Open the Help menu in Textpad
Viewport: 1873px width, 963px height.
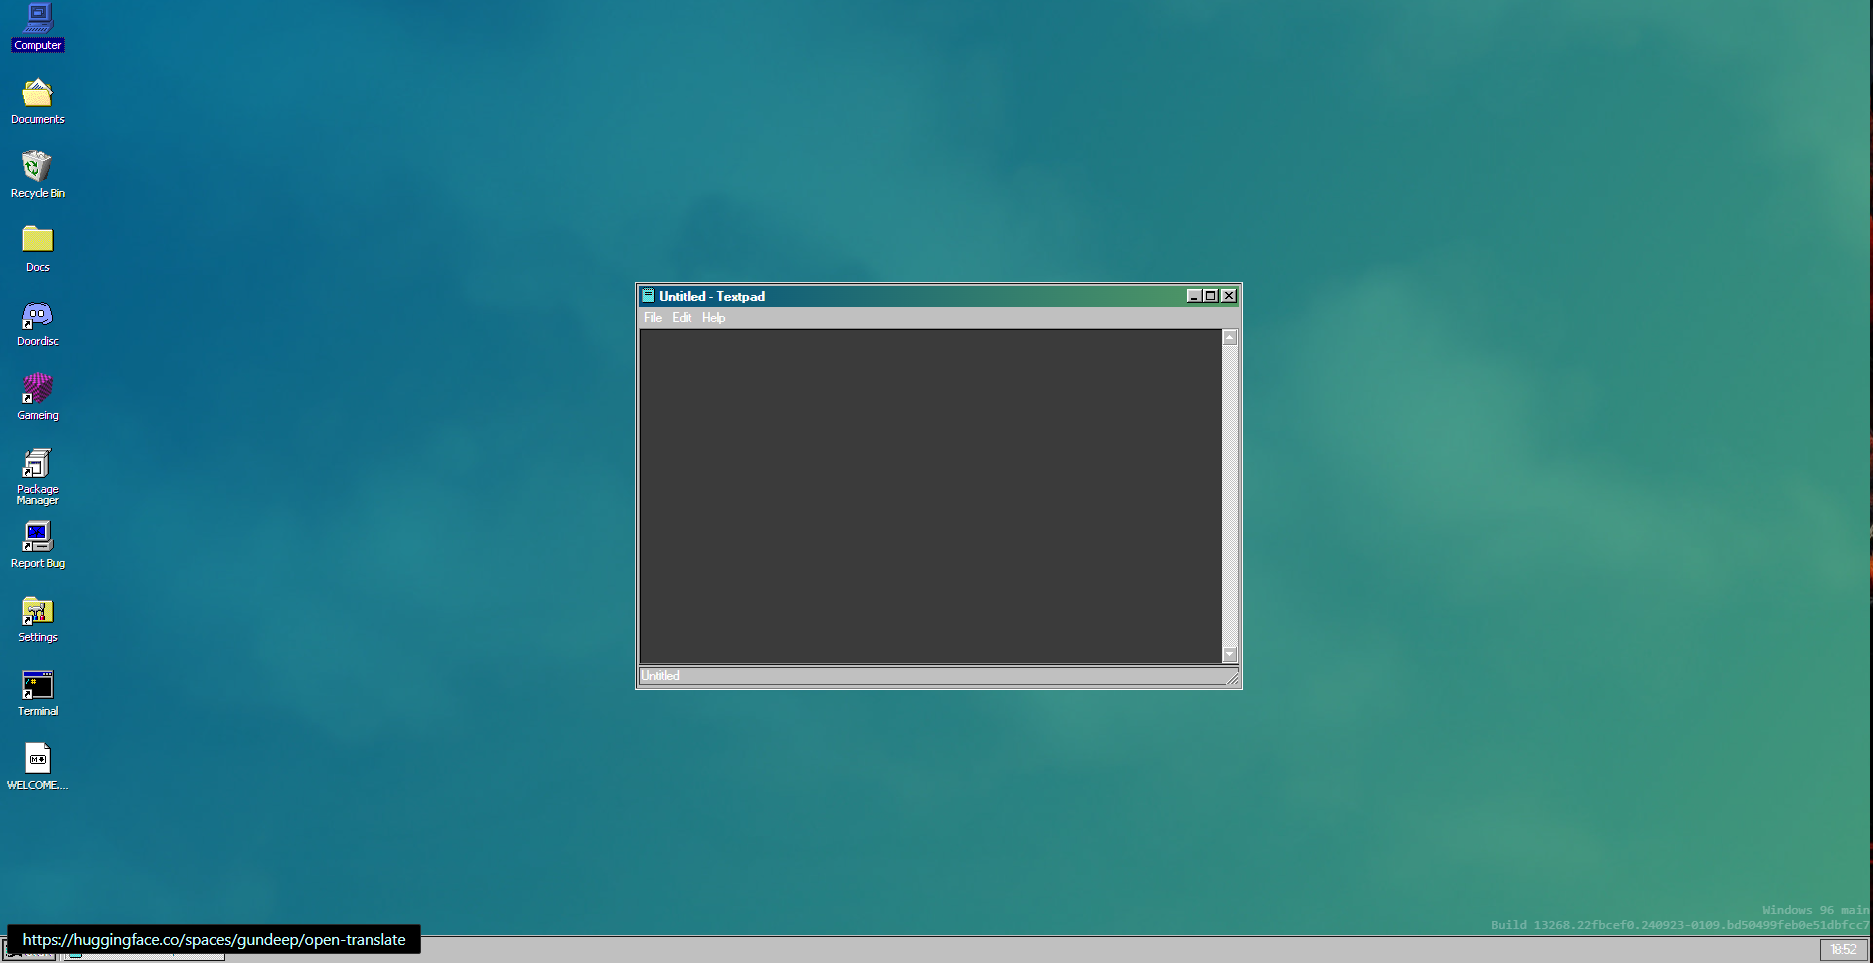[713, 318]
